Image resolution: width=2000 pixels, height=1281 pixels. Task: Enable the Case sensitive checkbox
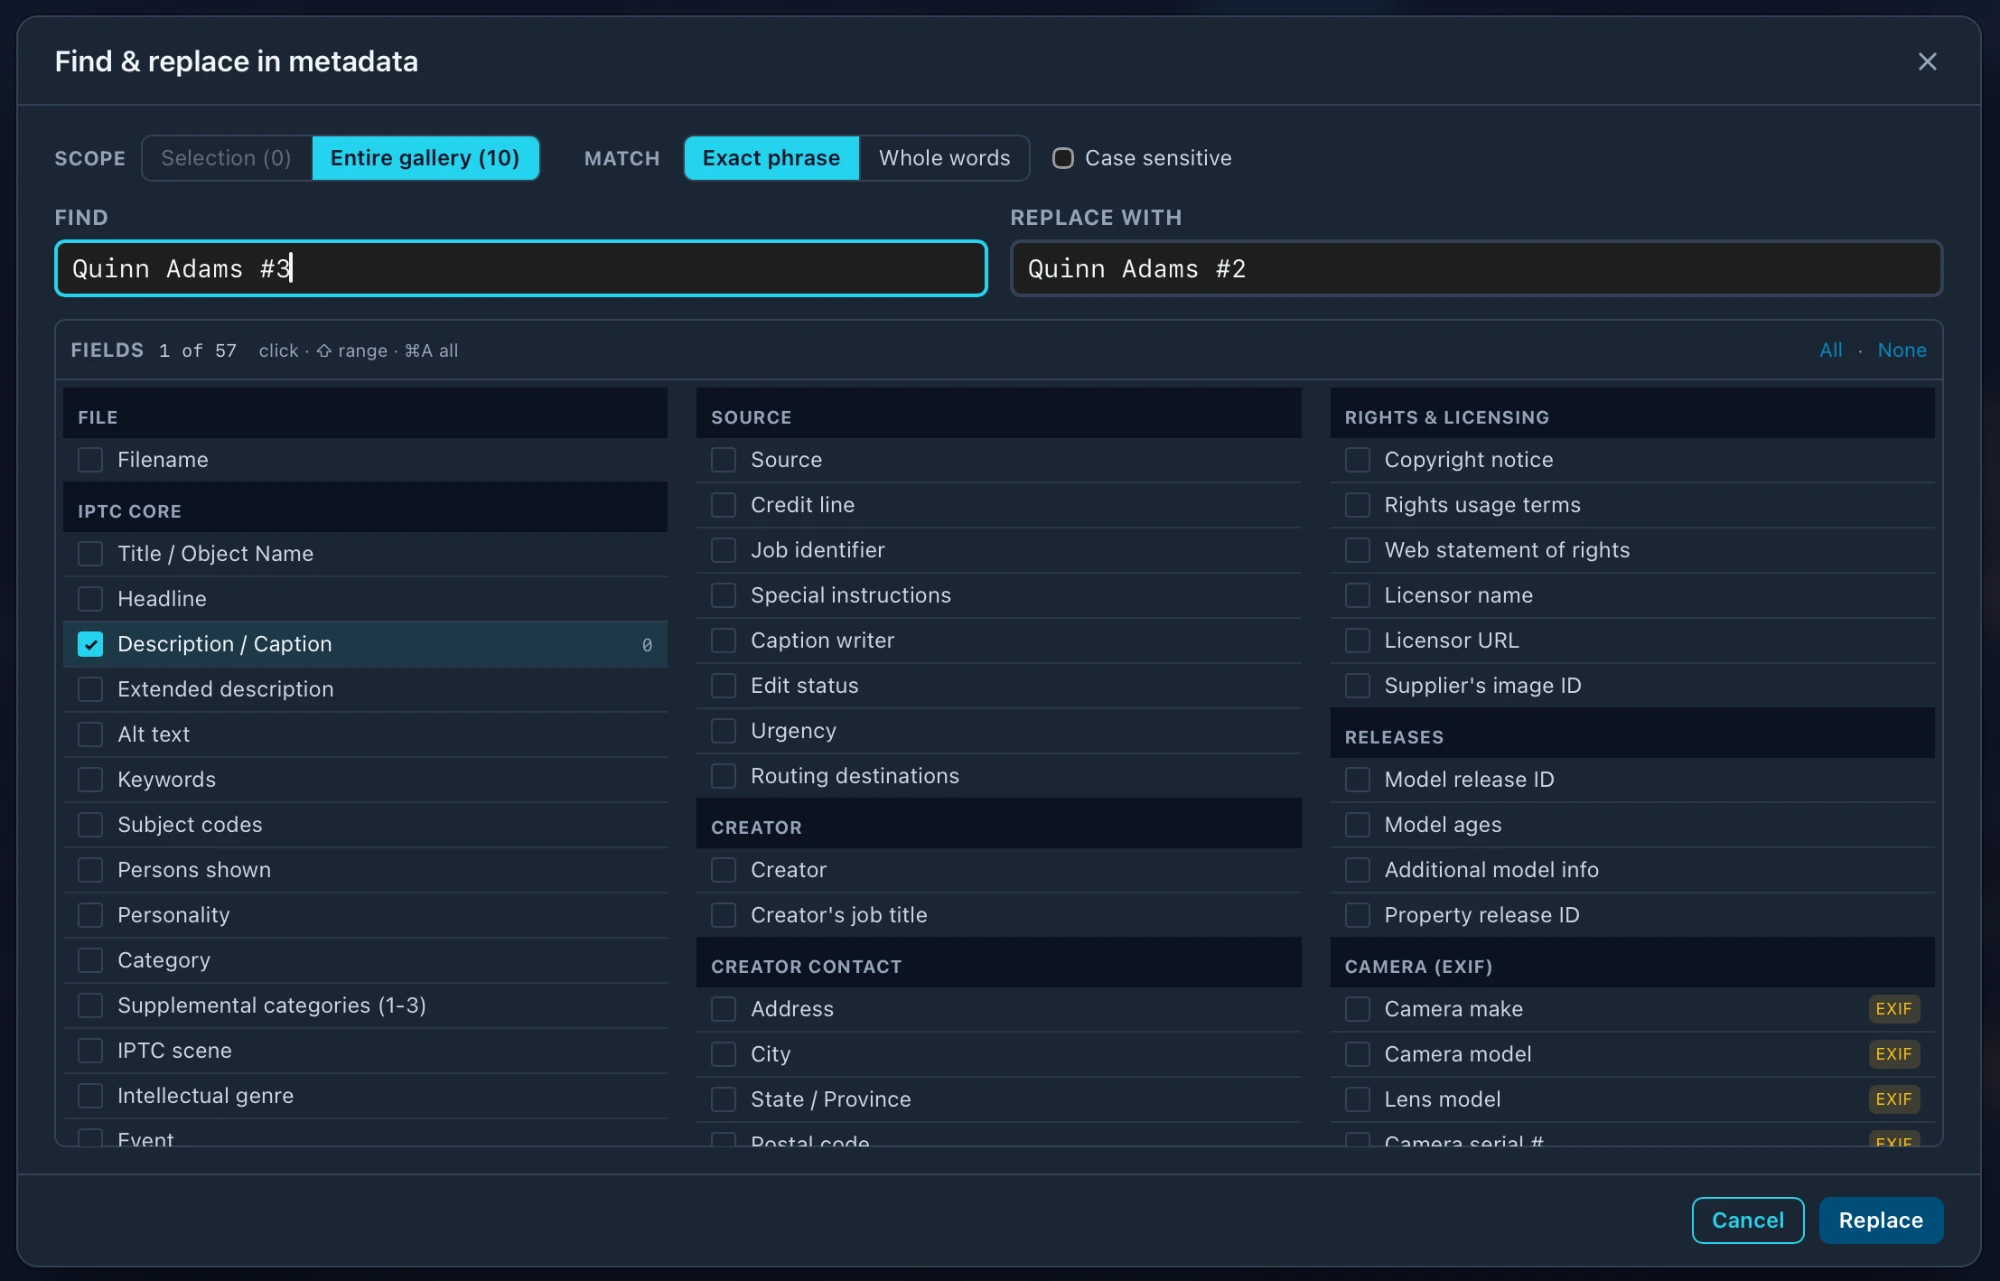[1063, 158]
